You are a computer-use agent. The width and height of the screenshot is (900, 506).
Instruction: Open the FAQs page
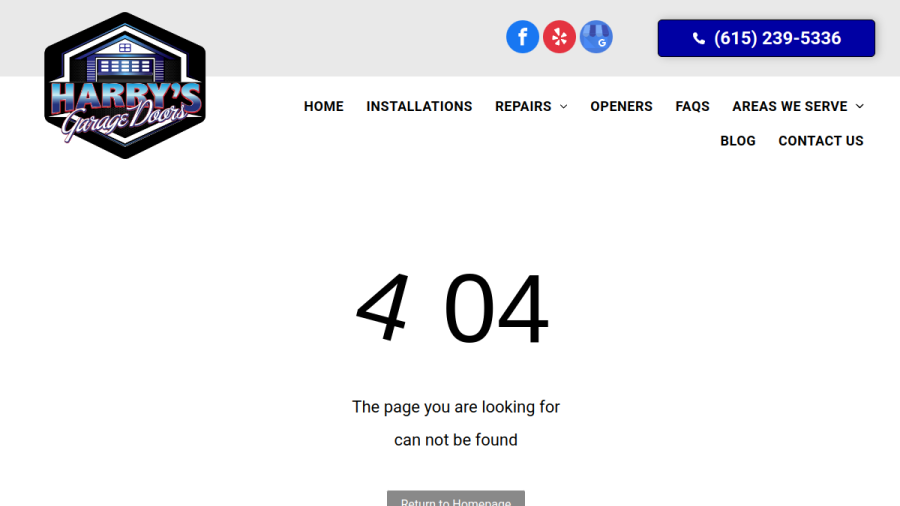692,107
